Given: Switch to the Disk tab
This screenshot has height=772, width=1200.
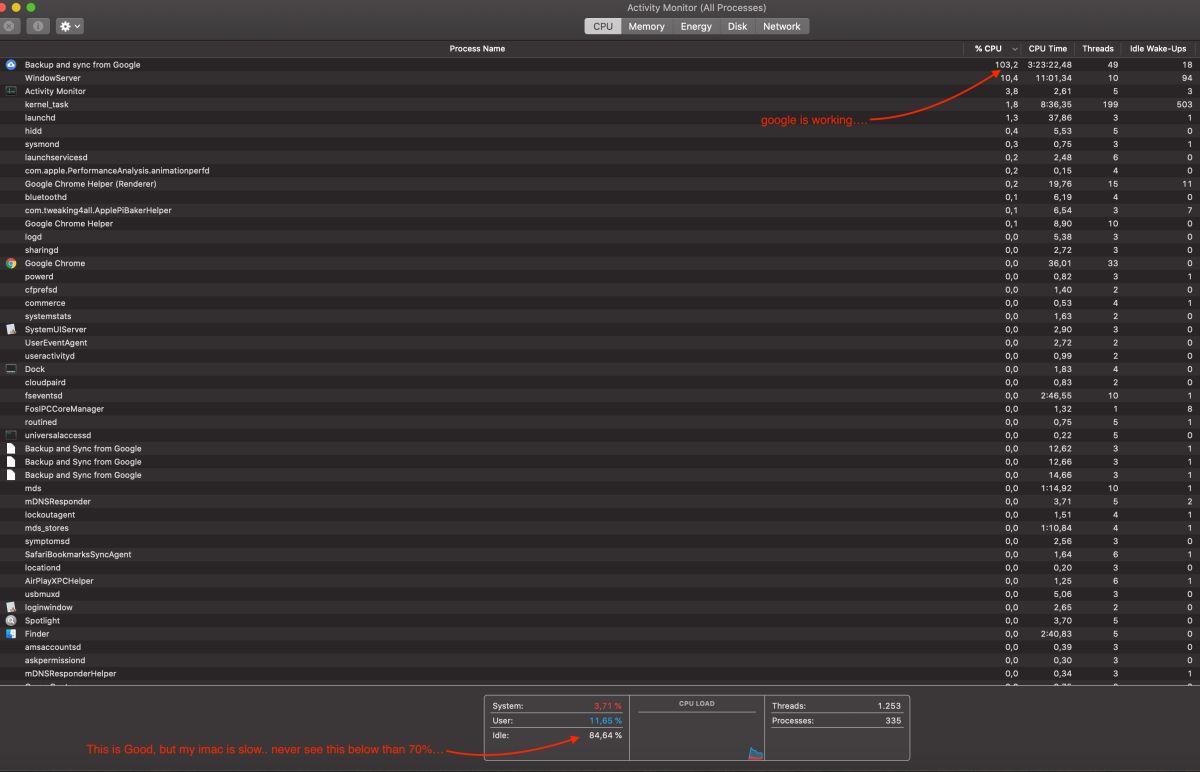Looking at the screenshot, I should coord(737,27).
